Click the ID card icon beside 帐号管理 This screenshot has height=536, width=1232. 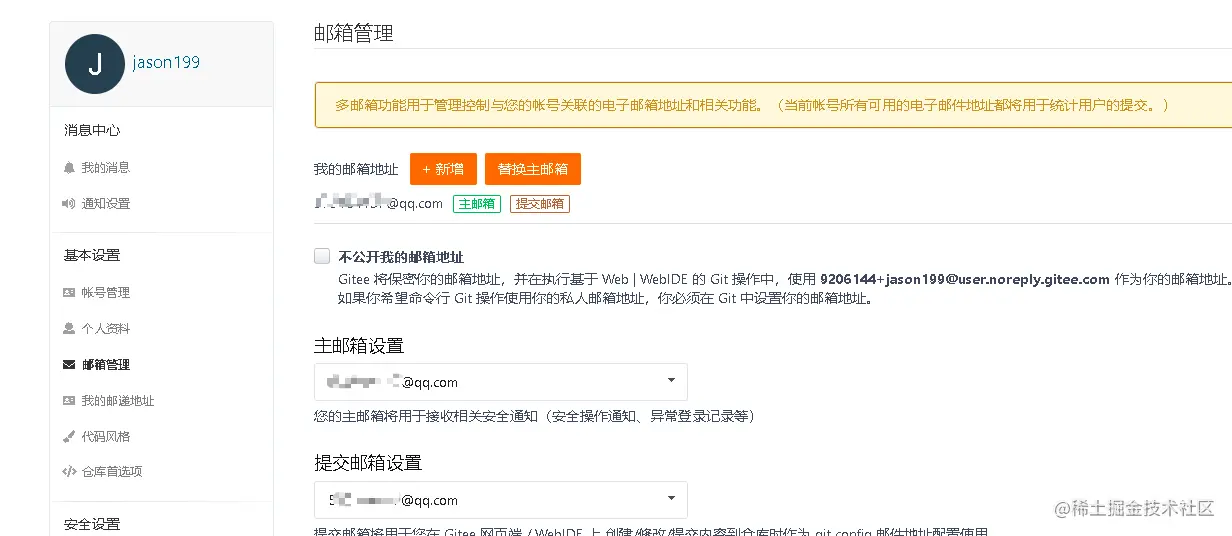69,293
